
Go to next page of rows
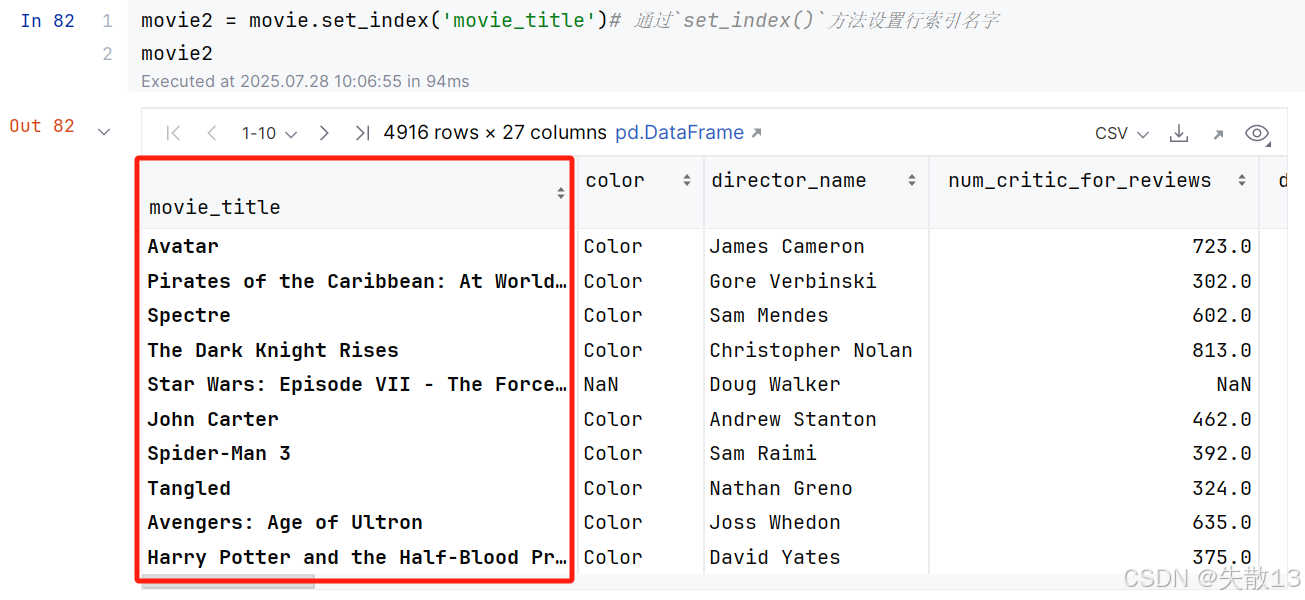pyautogui.click(x=323, y=133)
